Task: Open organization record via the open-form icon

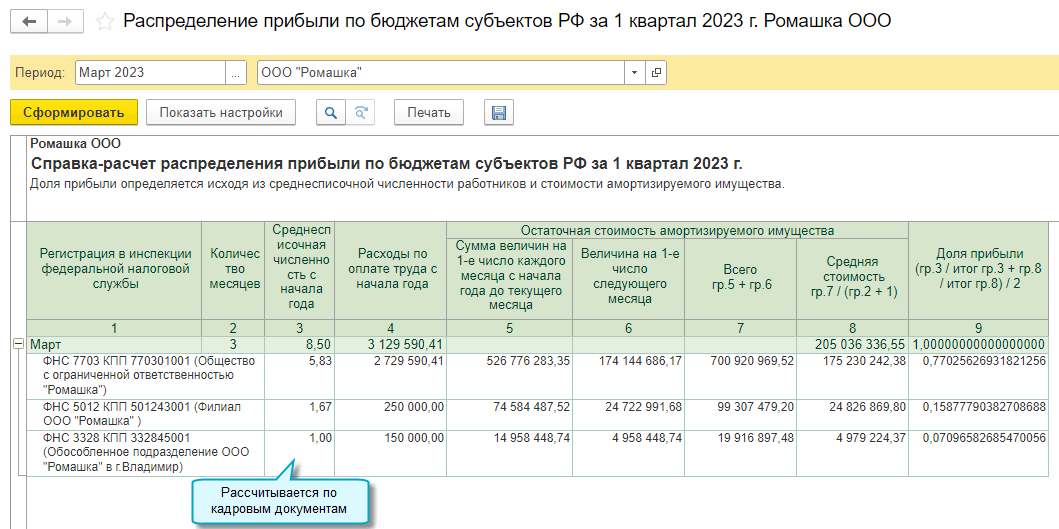Action: (656, 73)
